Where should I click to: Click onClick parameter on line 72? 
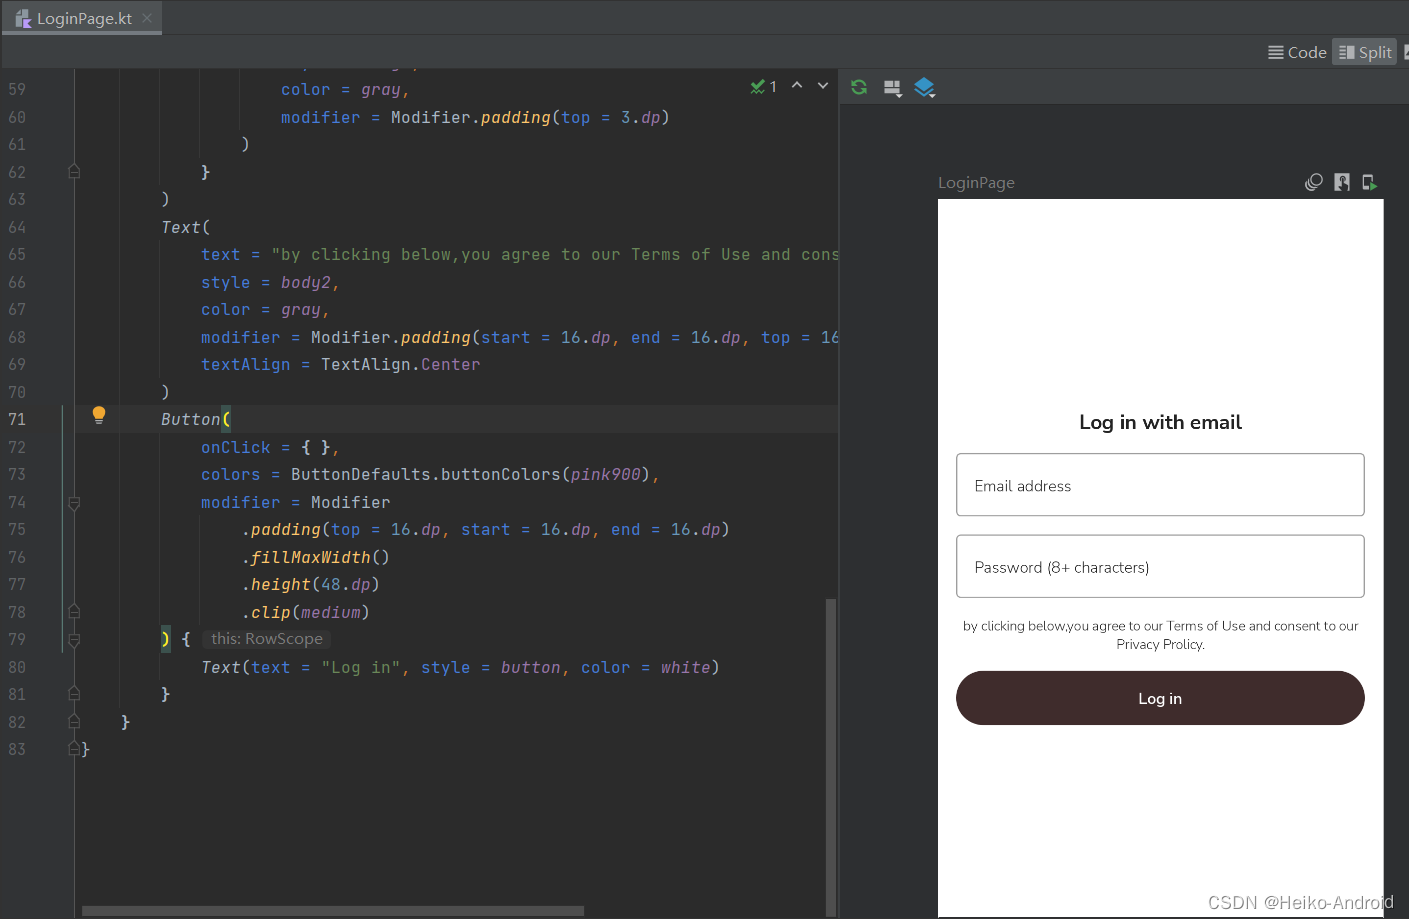pos(236,447)
